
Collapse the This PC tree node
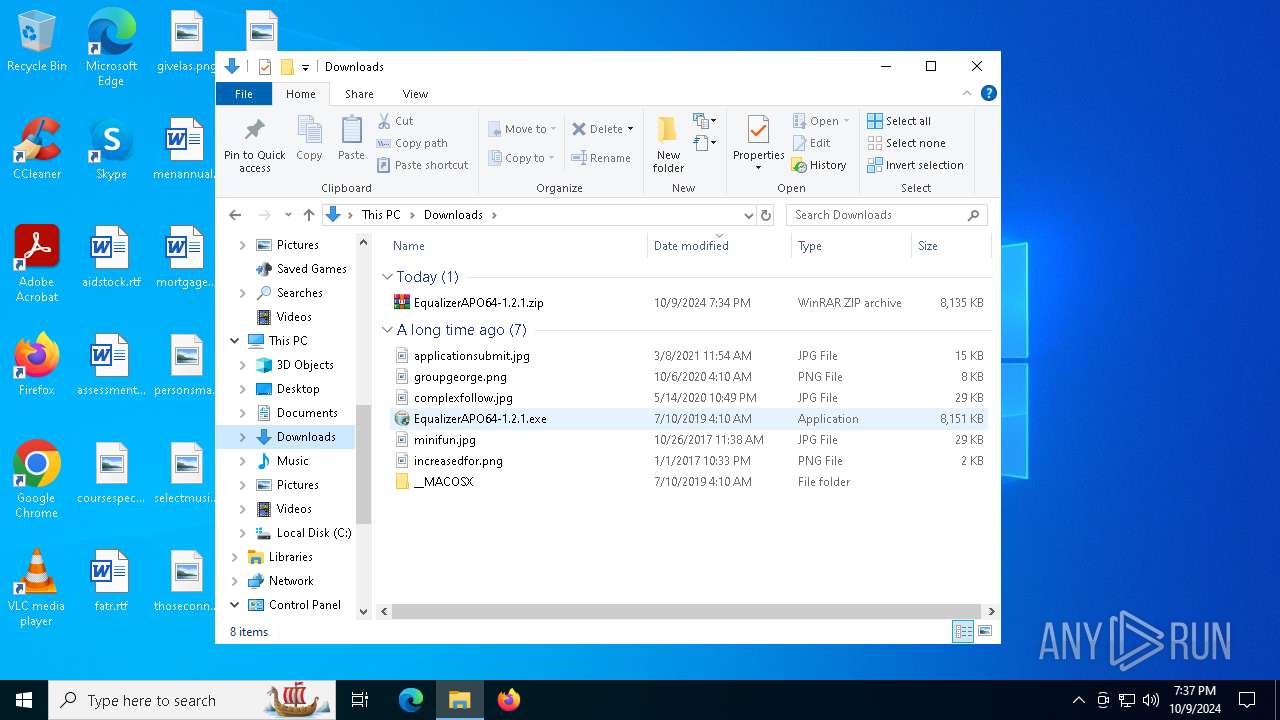click(235, 341)
